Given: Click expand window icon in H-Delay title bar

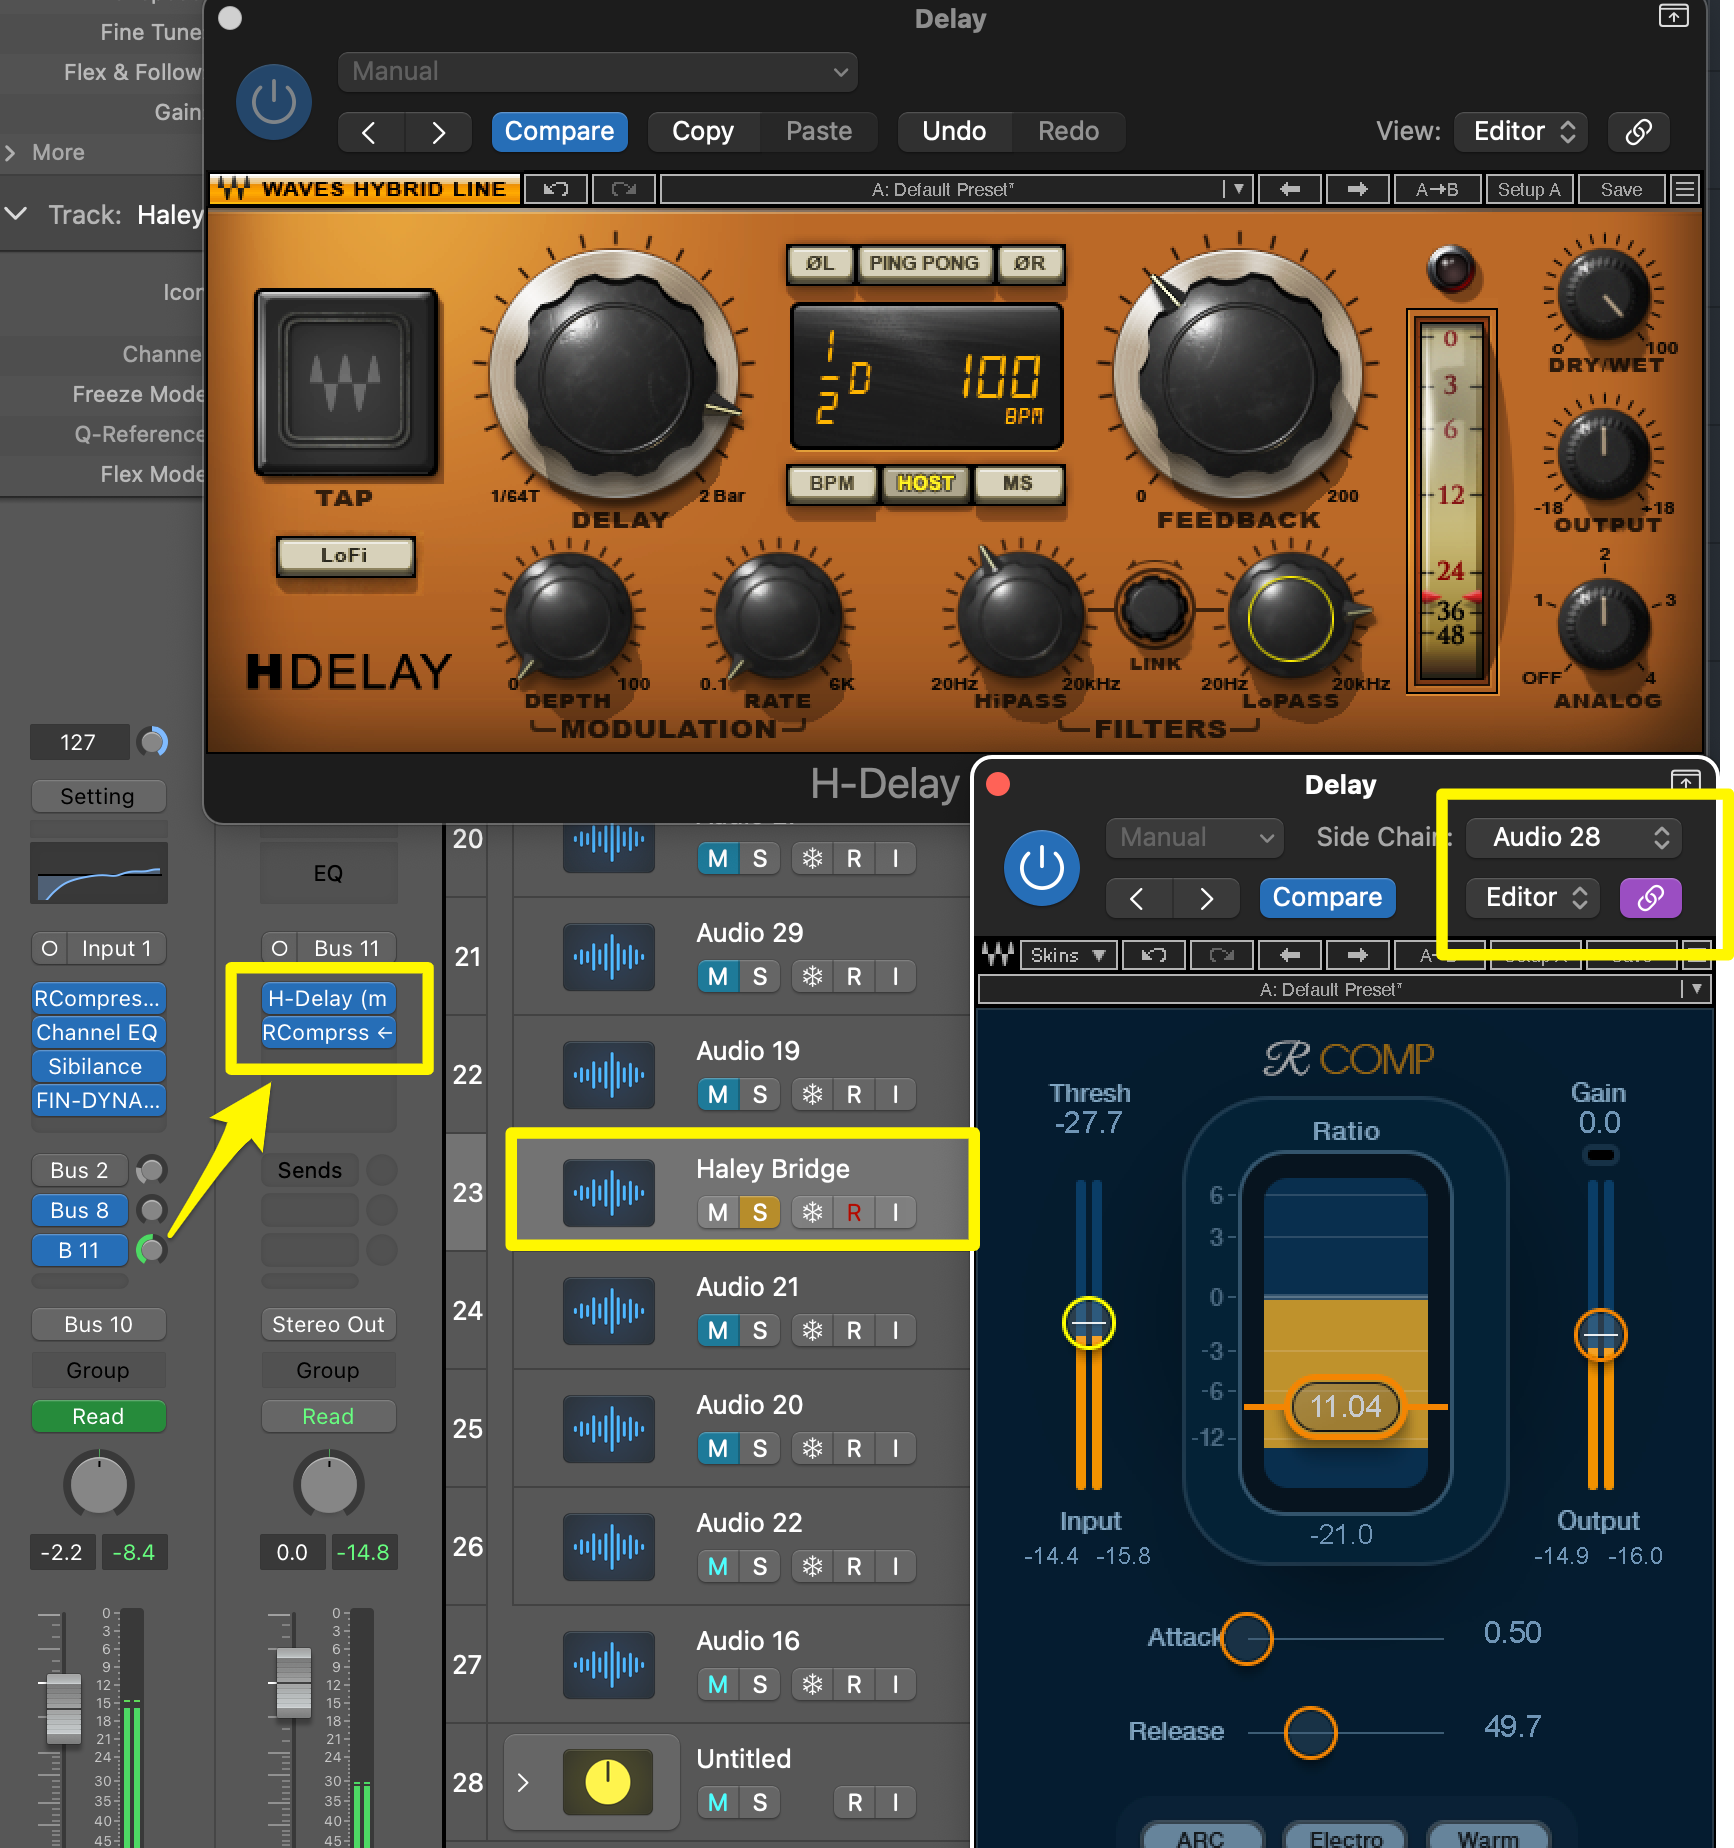Looking at the screenshot, I should pos(1674,16).
